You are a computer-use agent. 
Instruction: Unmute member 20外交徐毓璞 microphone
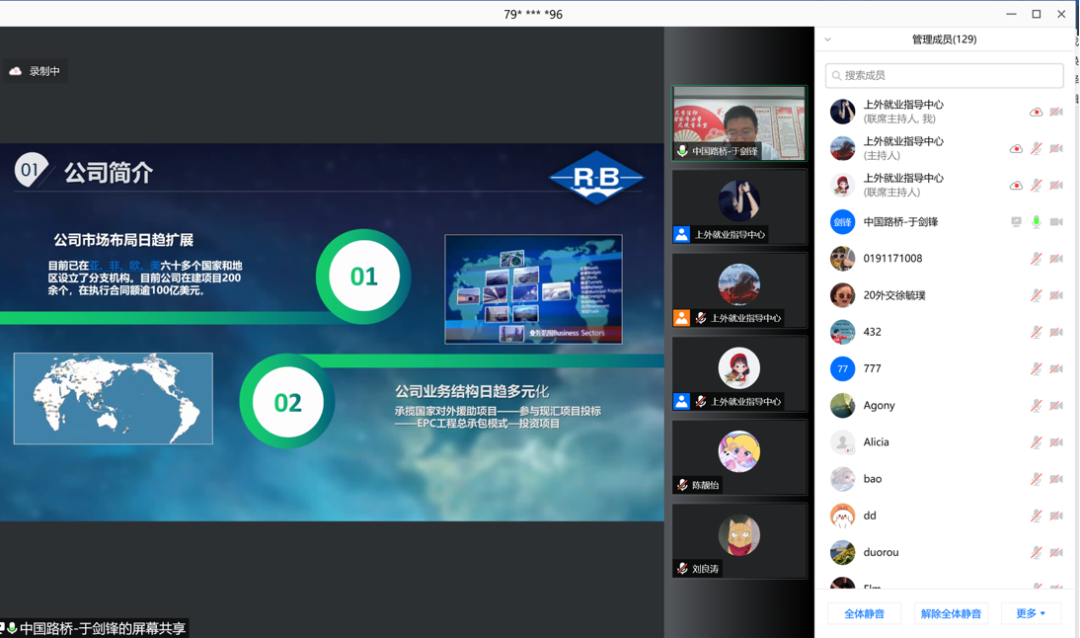coord(1036,296)
